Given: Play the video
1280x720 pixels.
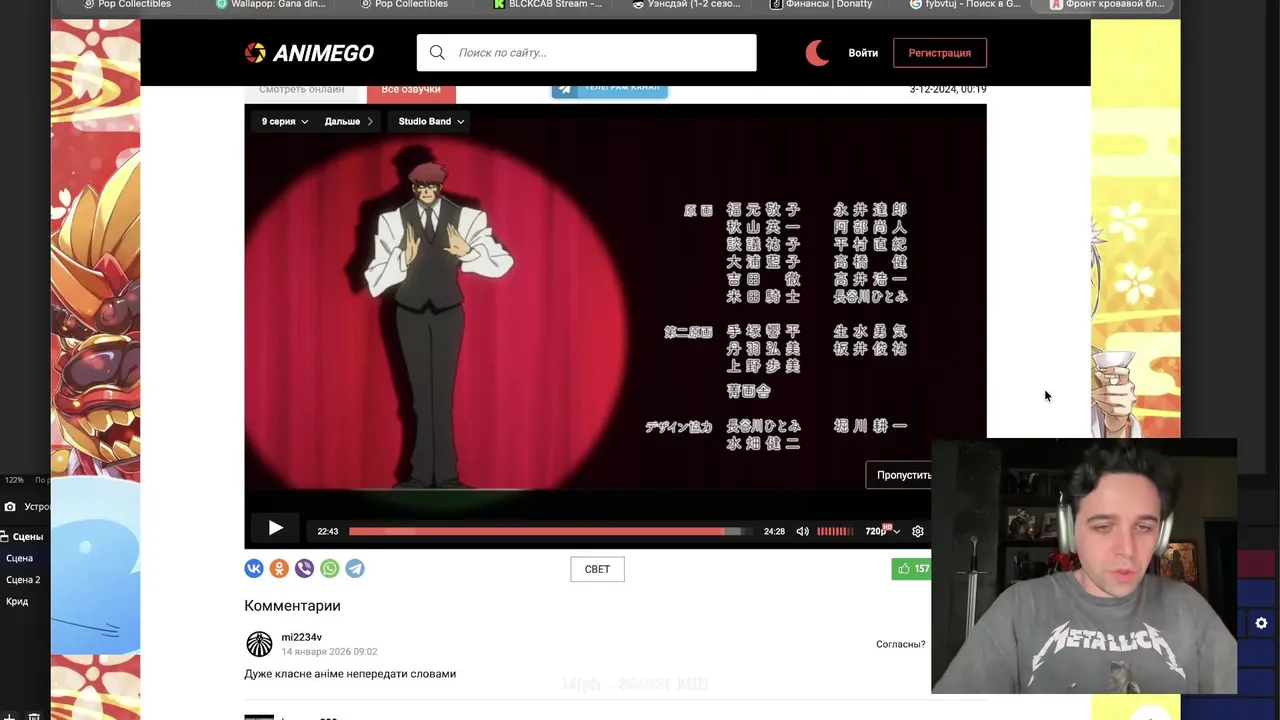Looking at the screenshot, I should point(275,529).
